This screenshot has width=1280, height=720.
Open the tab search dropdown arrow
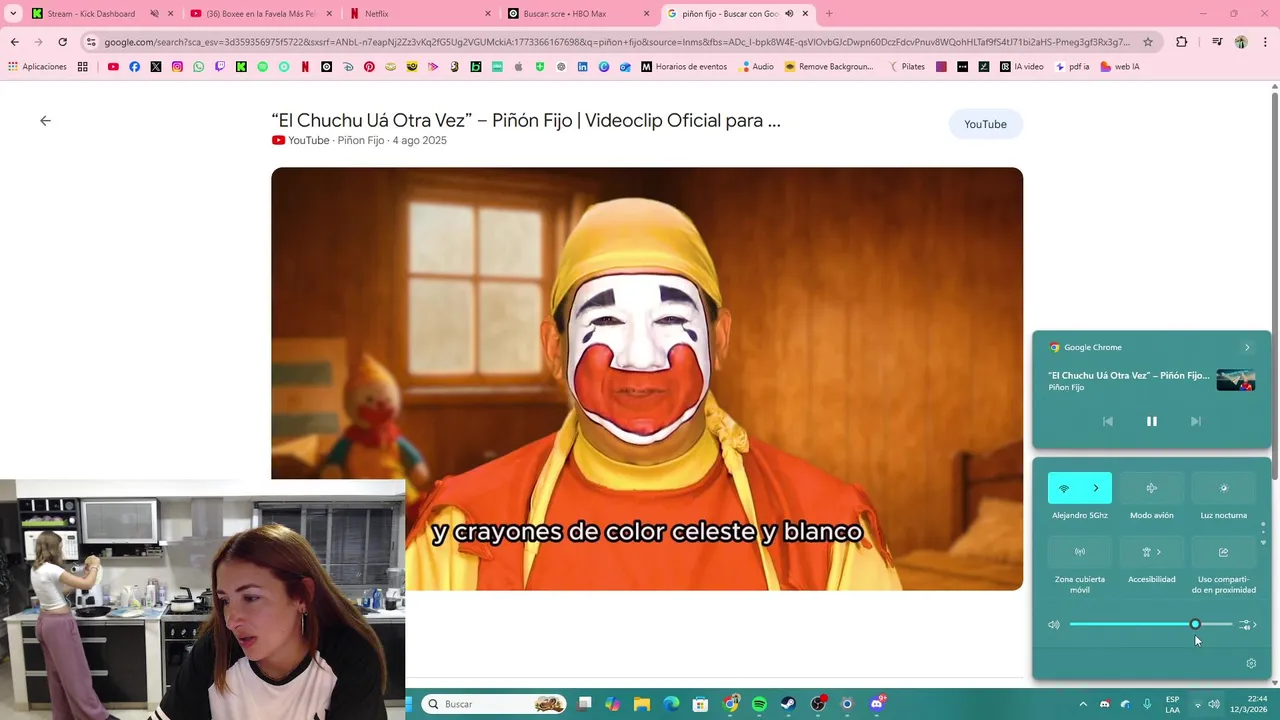[x=13, y=14]
